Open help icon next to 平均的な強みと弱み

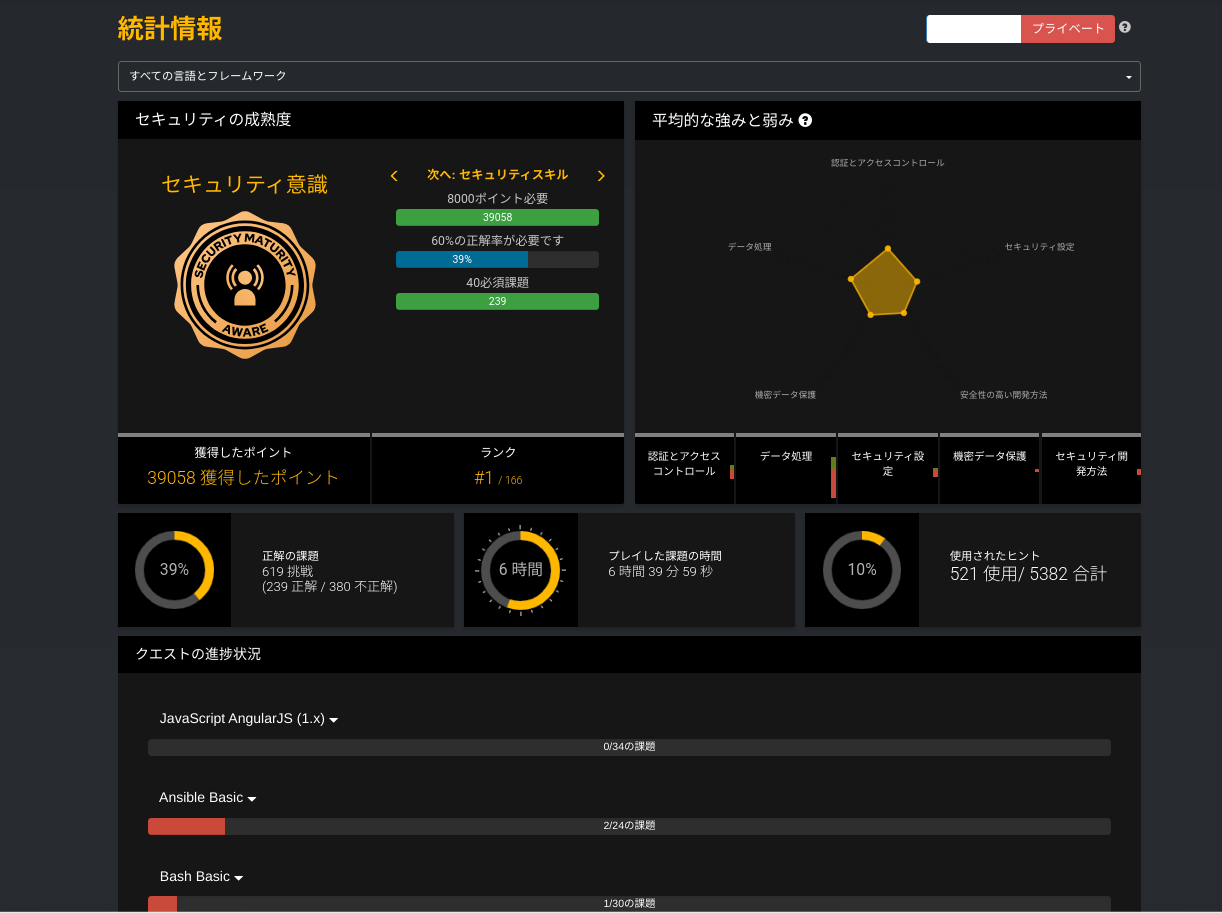[x=805, y=120]
